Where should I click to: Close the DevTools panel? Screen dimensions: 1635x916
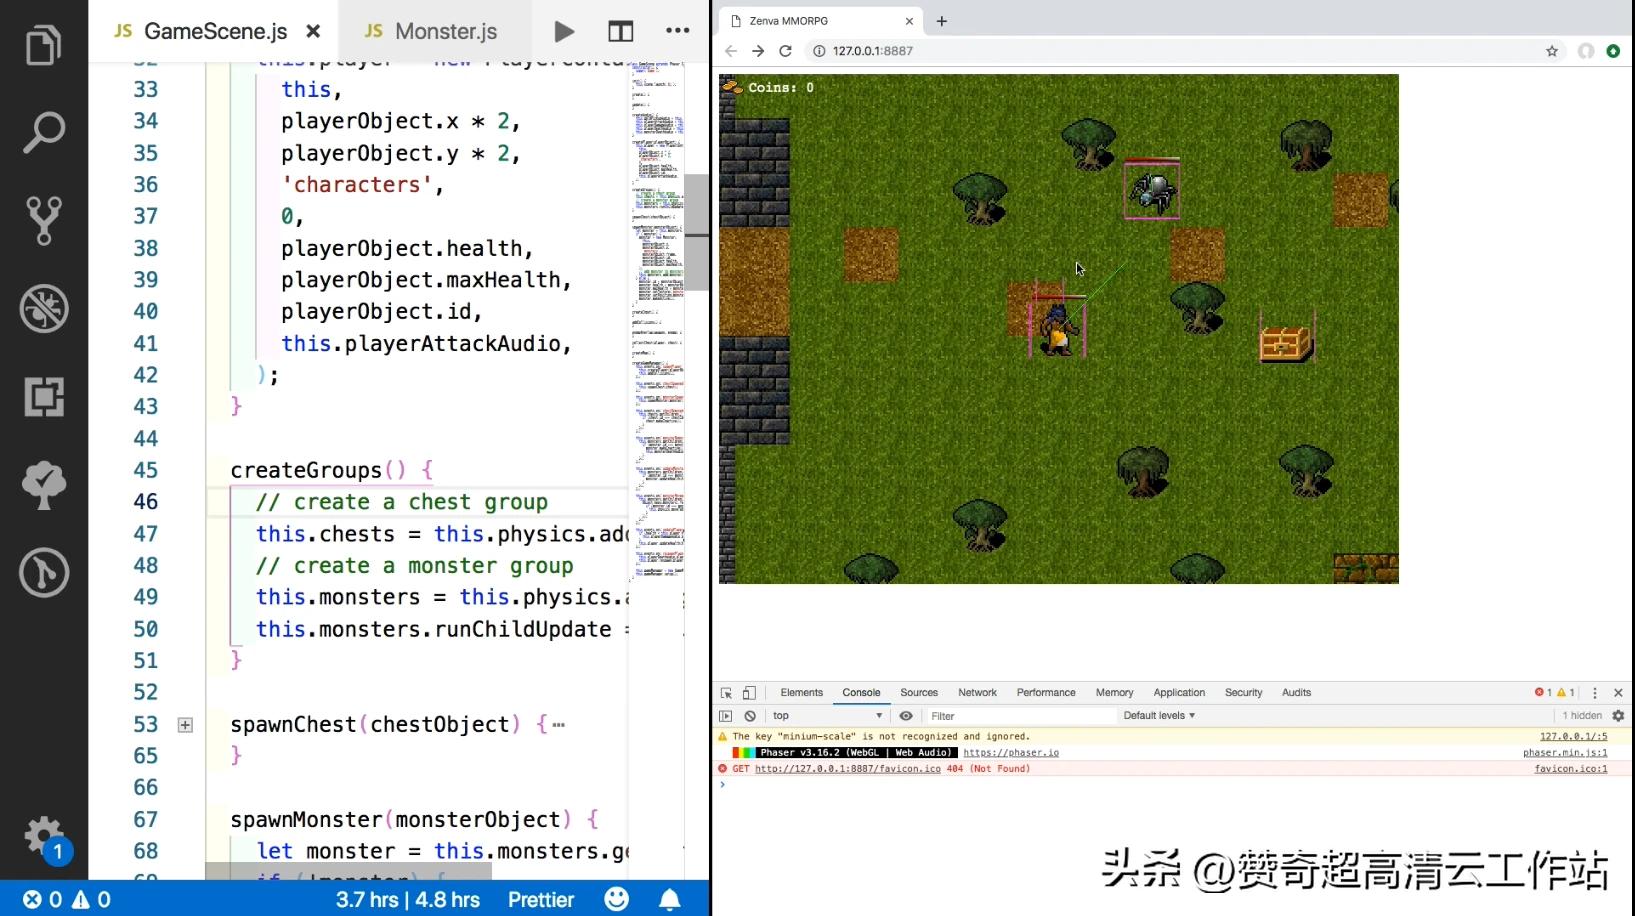tap(1618, 693)
